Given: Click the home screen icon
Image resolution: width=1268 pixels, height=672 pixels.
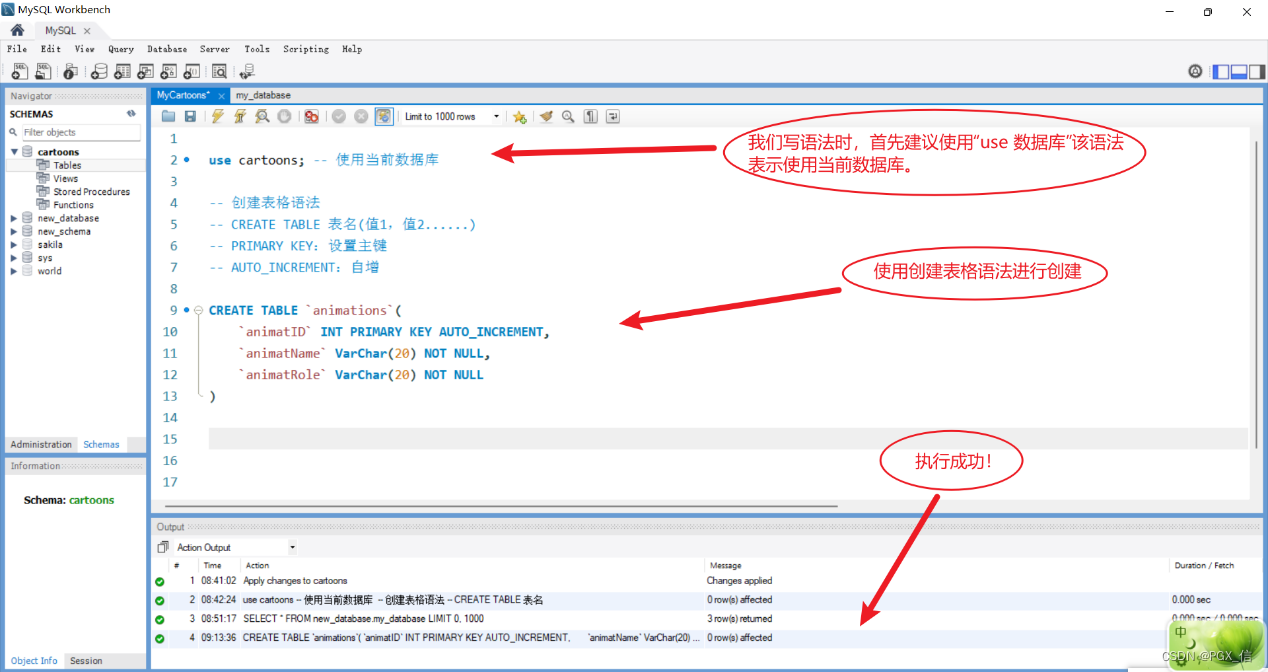Looking at the screenshot, I should pos(17,30).
